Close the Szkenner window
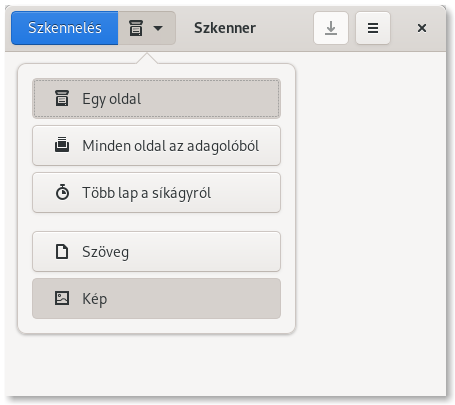This screenshot has width=455, height=405. (422, 28)
